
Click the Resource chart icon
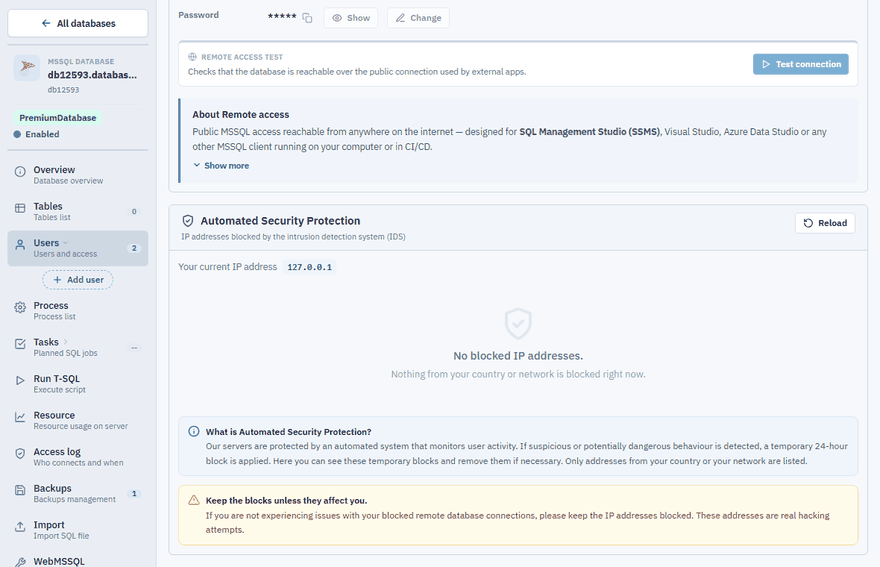pyautogui.click(x=20, y=417)
